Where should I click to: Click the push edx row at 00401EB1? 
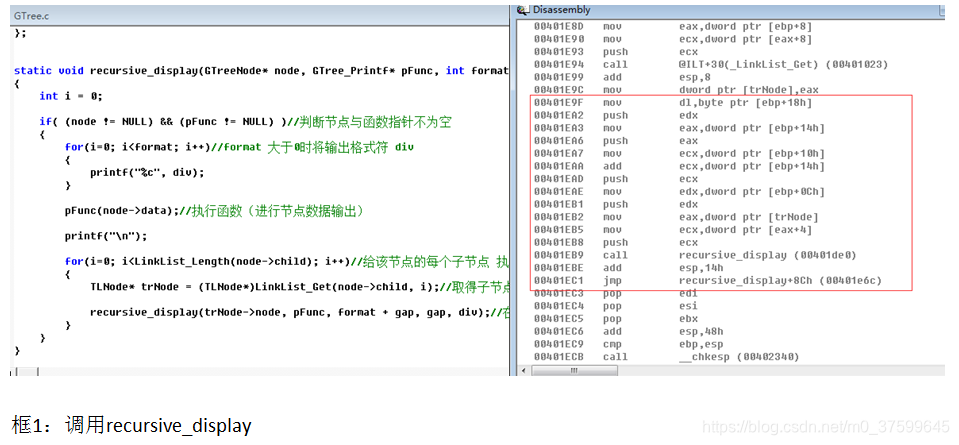click(616, 204)
